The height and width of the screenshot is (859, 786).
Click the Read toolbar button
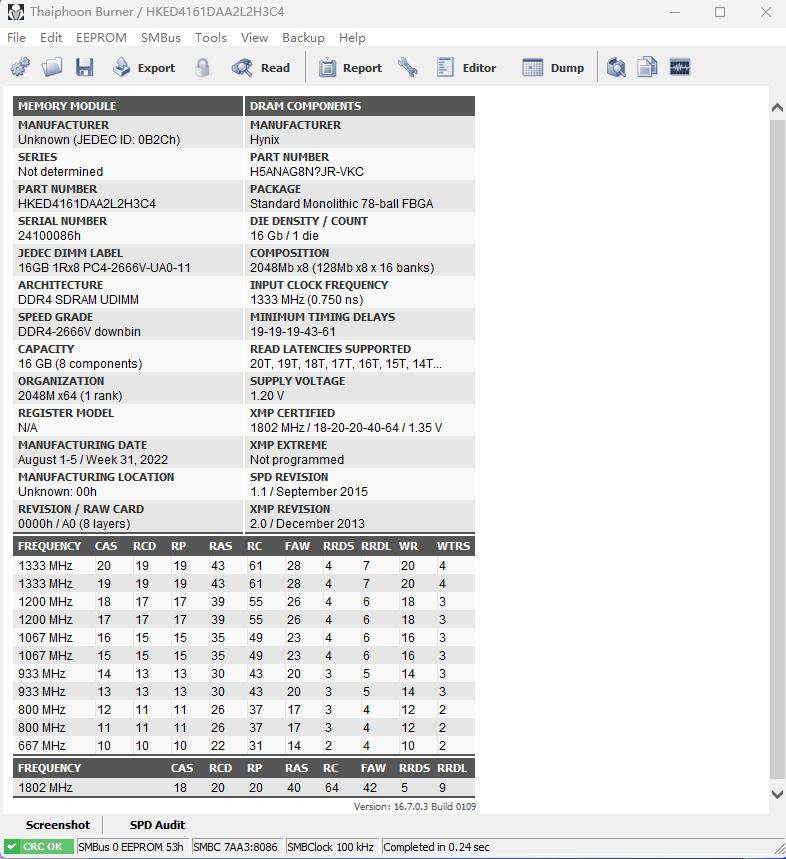261,67
